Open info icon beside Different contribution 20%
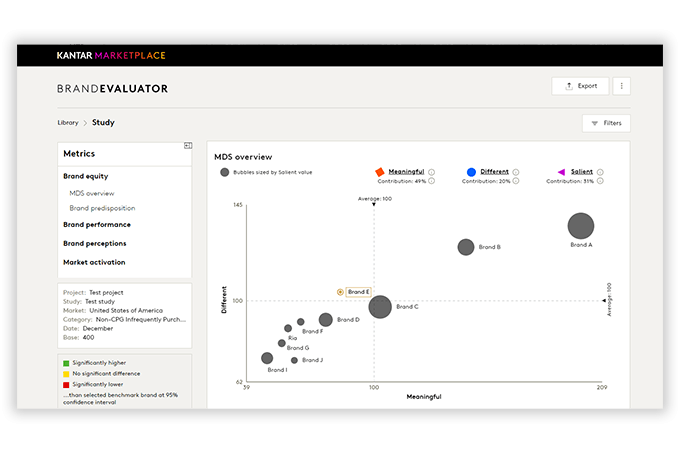Screen dimensions: 680x453 tap(516, 181)
